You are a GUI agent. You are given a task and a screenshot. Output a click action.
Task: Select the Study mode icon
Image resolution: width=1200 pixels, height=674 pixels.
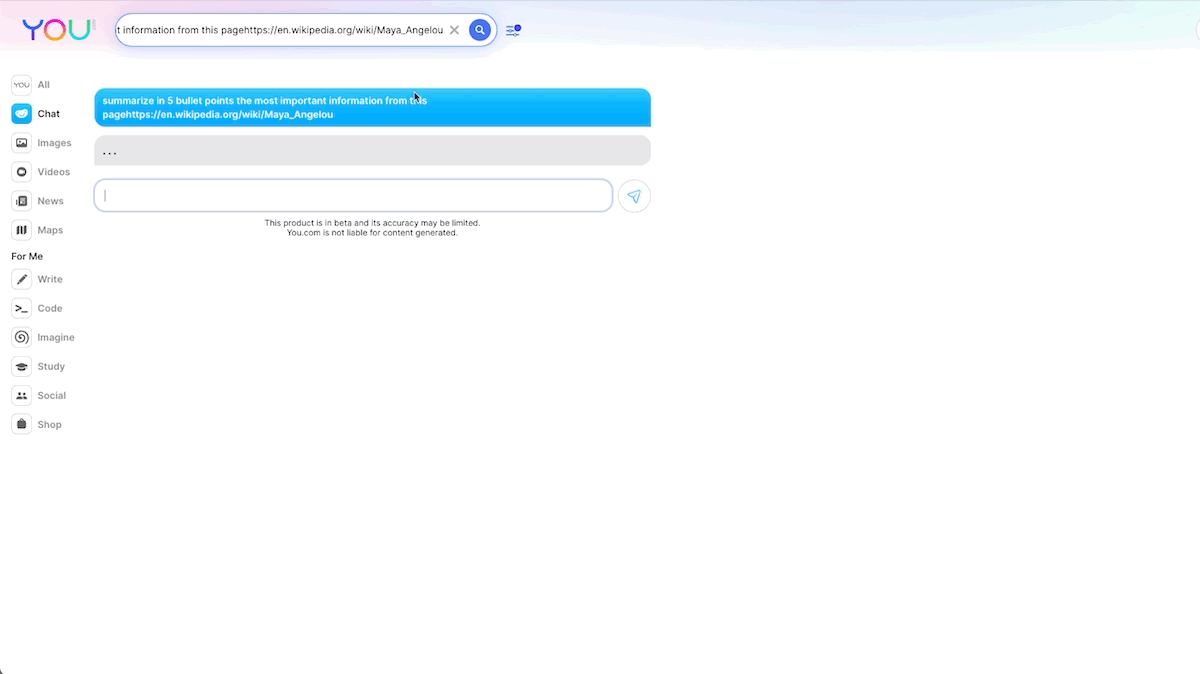point(21,366)
